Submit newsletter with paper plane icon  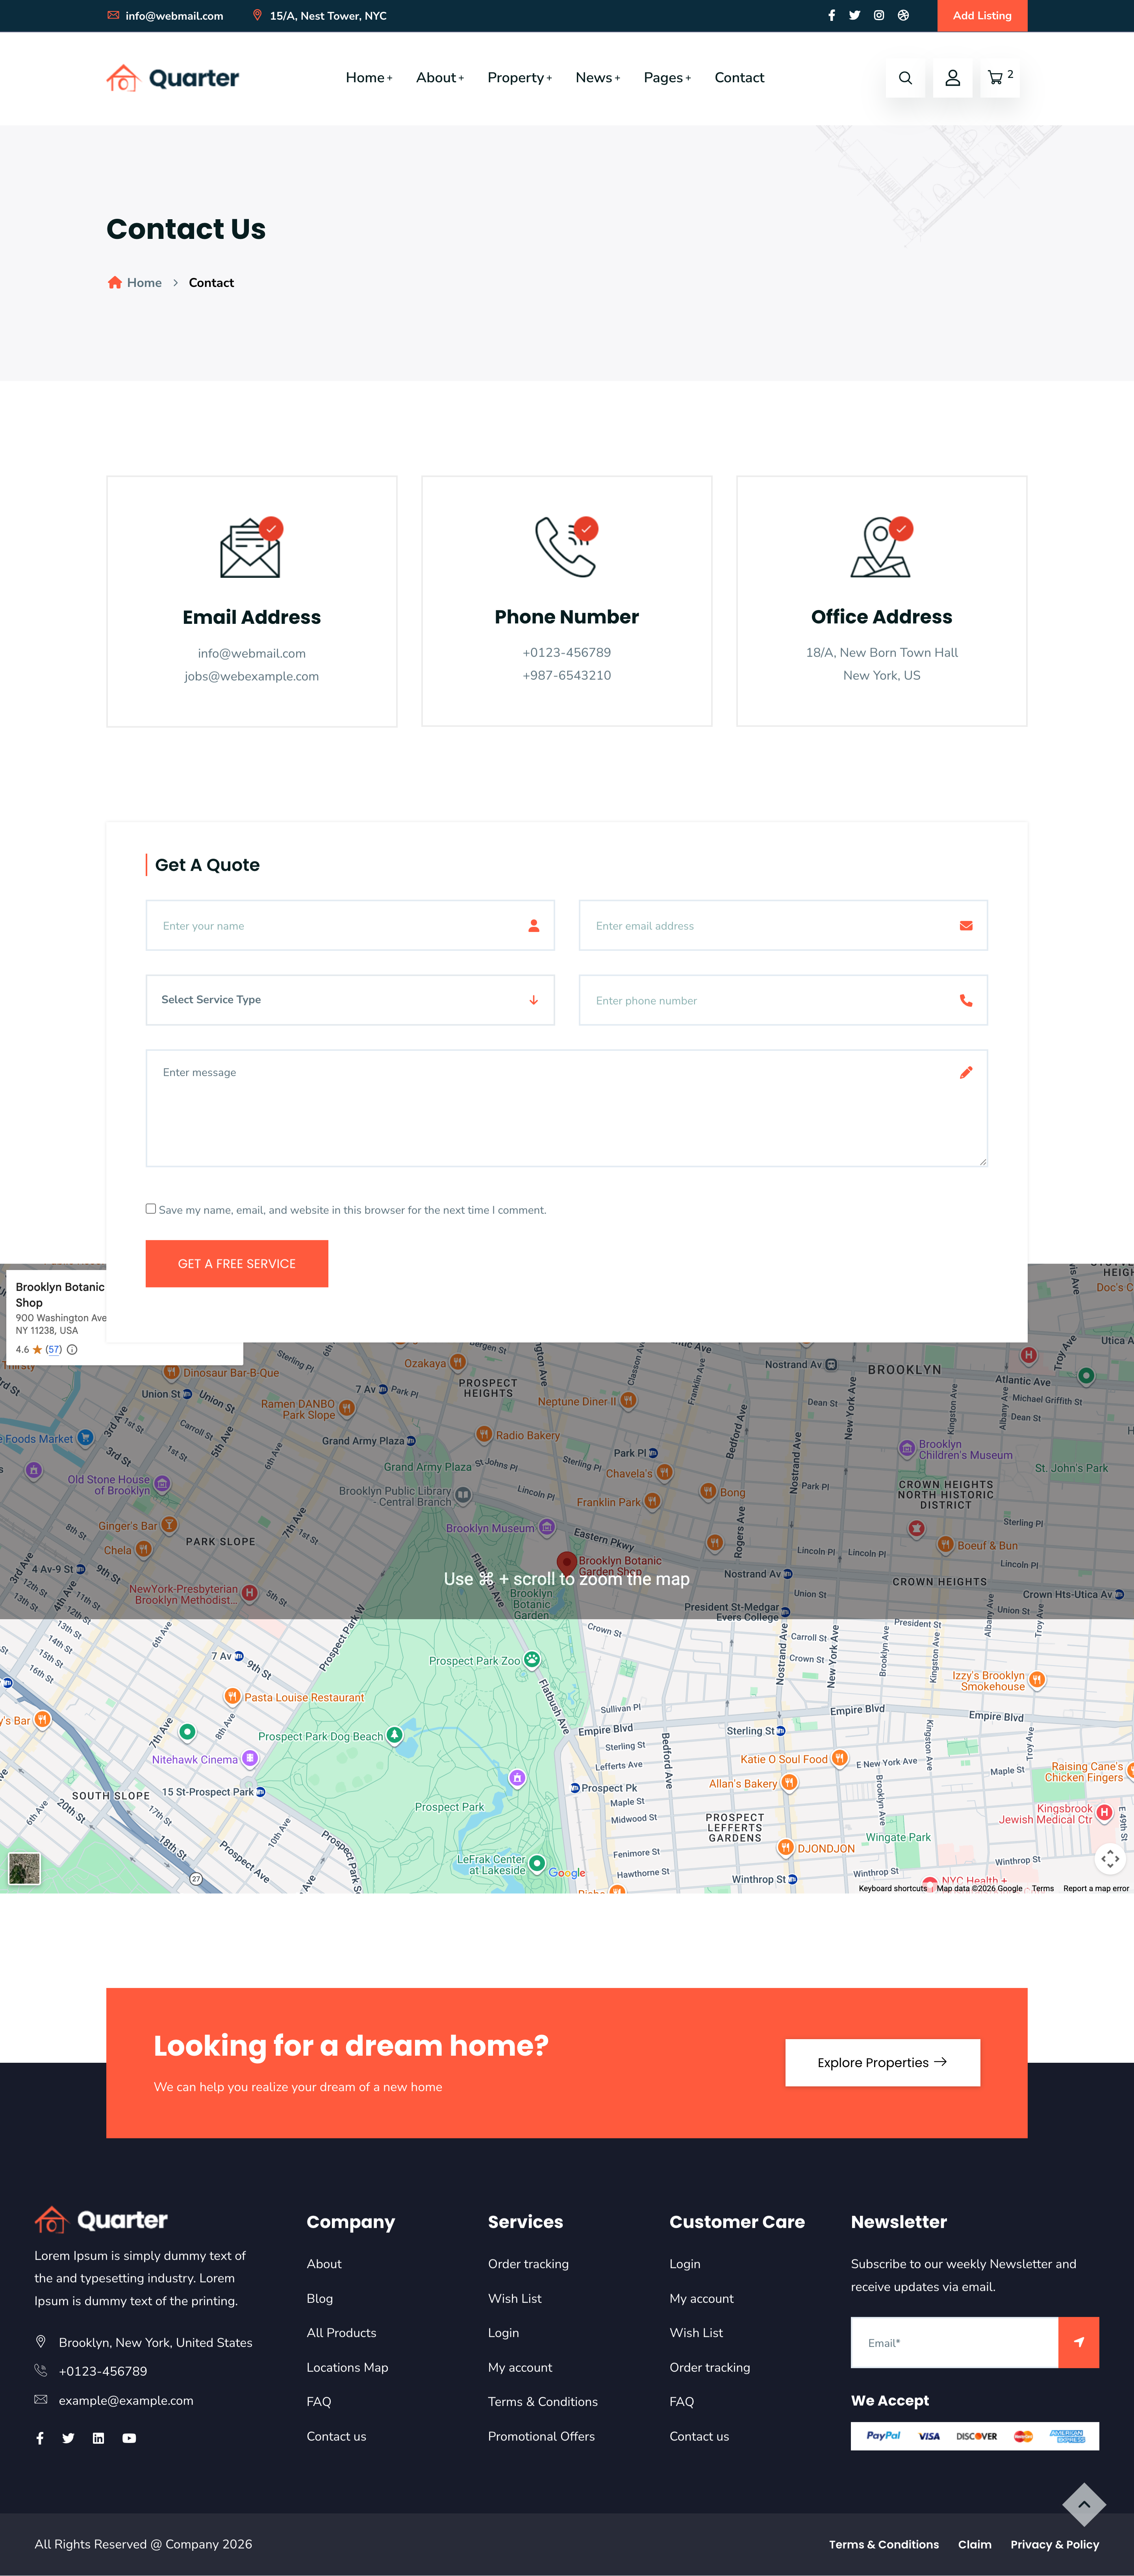coord(1078,2342)
